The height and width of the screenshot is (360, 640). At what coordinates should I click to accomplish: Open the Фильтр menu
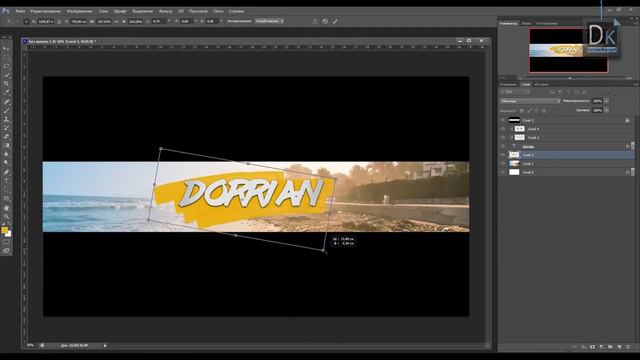(165, 11)
